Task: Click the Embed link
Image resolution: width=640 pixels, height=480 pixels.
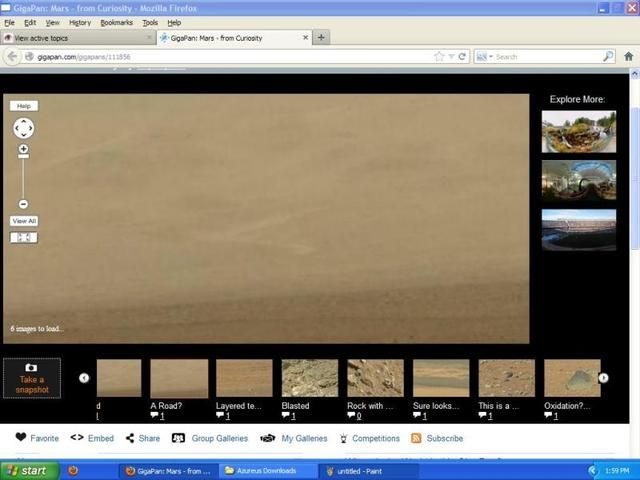Action: [101, 438]
